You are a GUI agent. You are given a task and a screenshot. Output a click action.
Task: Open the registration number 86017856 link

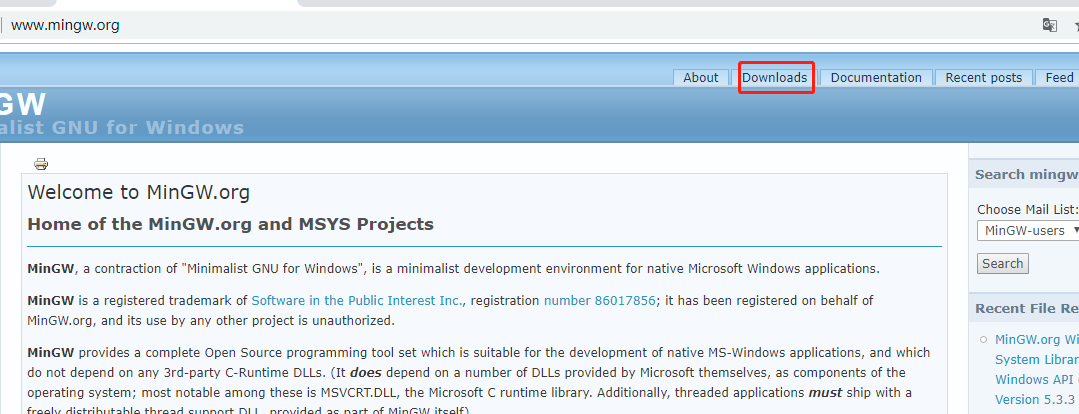click(x=599, y=301)
